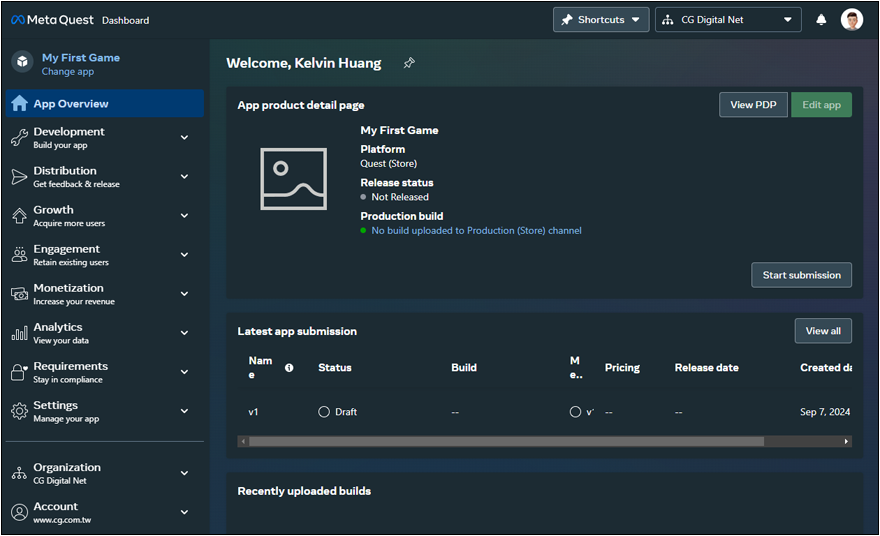
Task: Click the Engagement people icon
Action: point(20,255)
